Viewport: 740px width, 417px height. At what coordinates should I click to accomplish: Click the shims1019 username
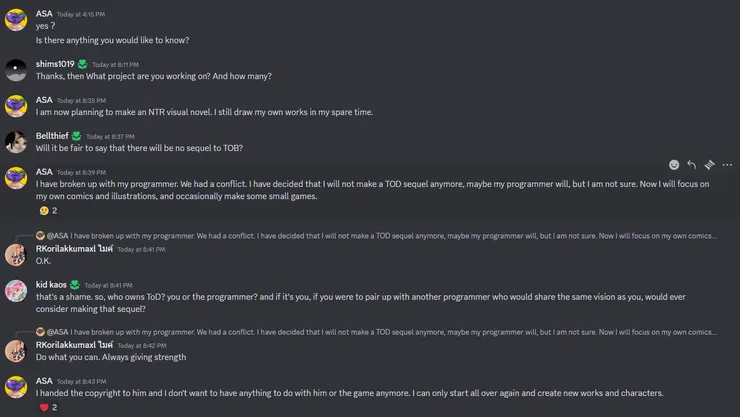point(55,64)
